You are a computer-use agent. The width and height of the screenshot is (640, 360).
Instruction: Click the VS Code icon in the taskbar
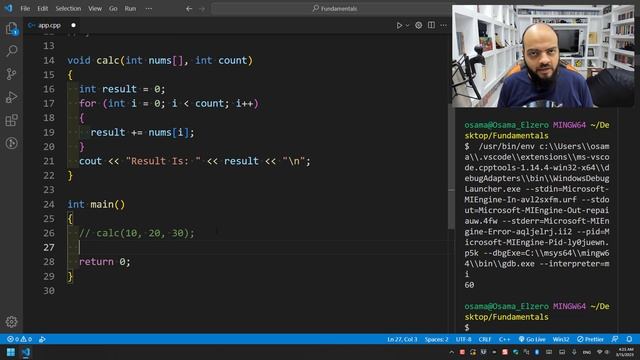point(26,352)
